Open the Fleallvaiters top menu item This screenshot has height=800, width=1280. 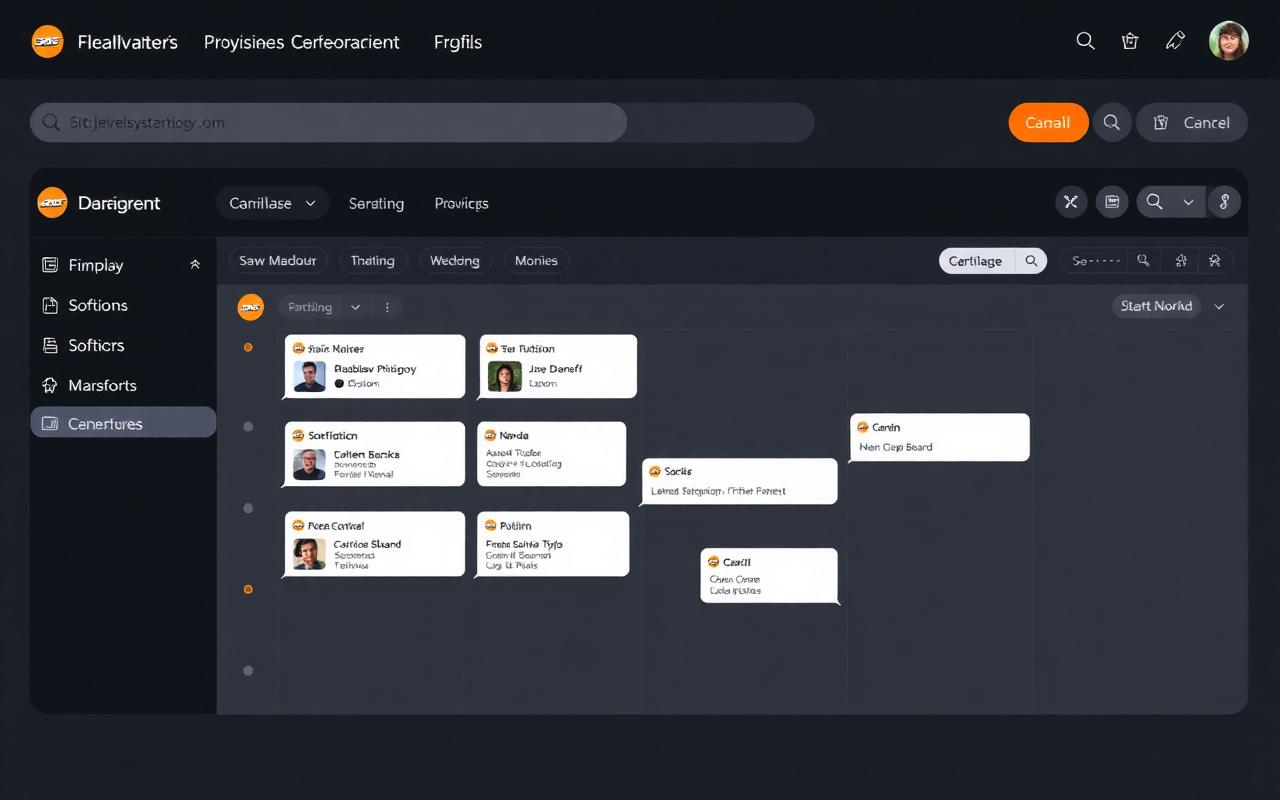click(x=126, y=42)
